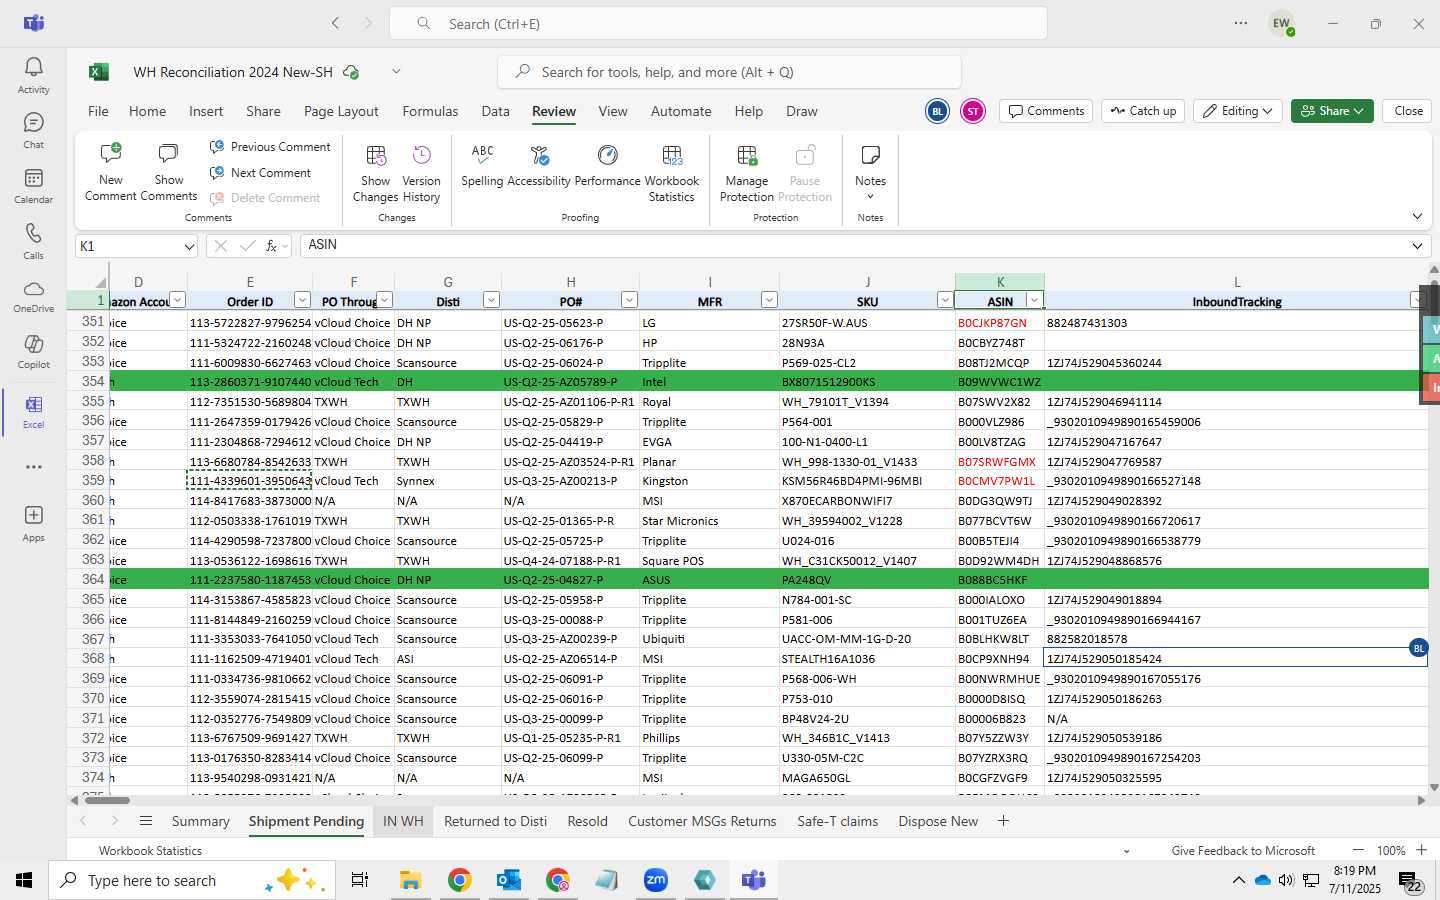
Task: Open file name options chevron
Action: (x=396, y=71)
